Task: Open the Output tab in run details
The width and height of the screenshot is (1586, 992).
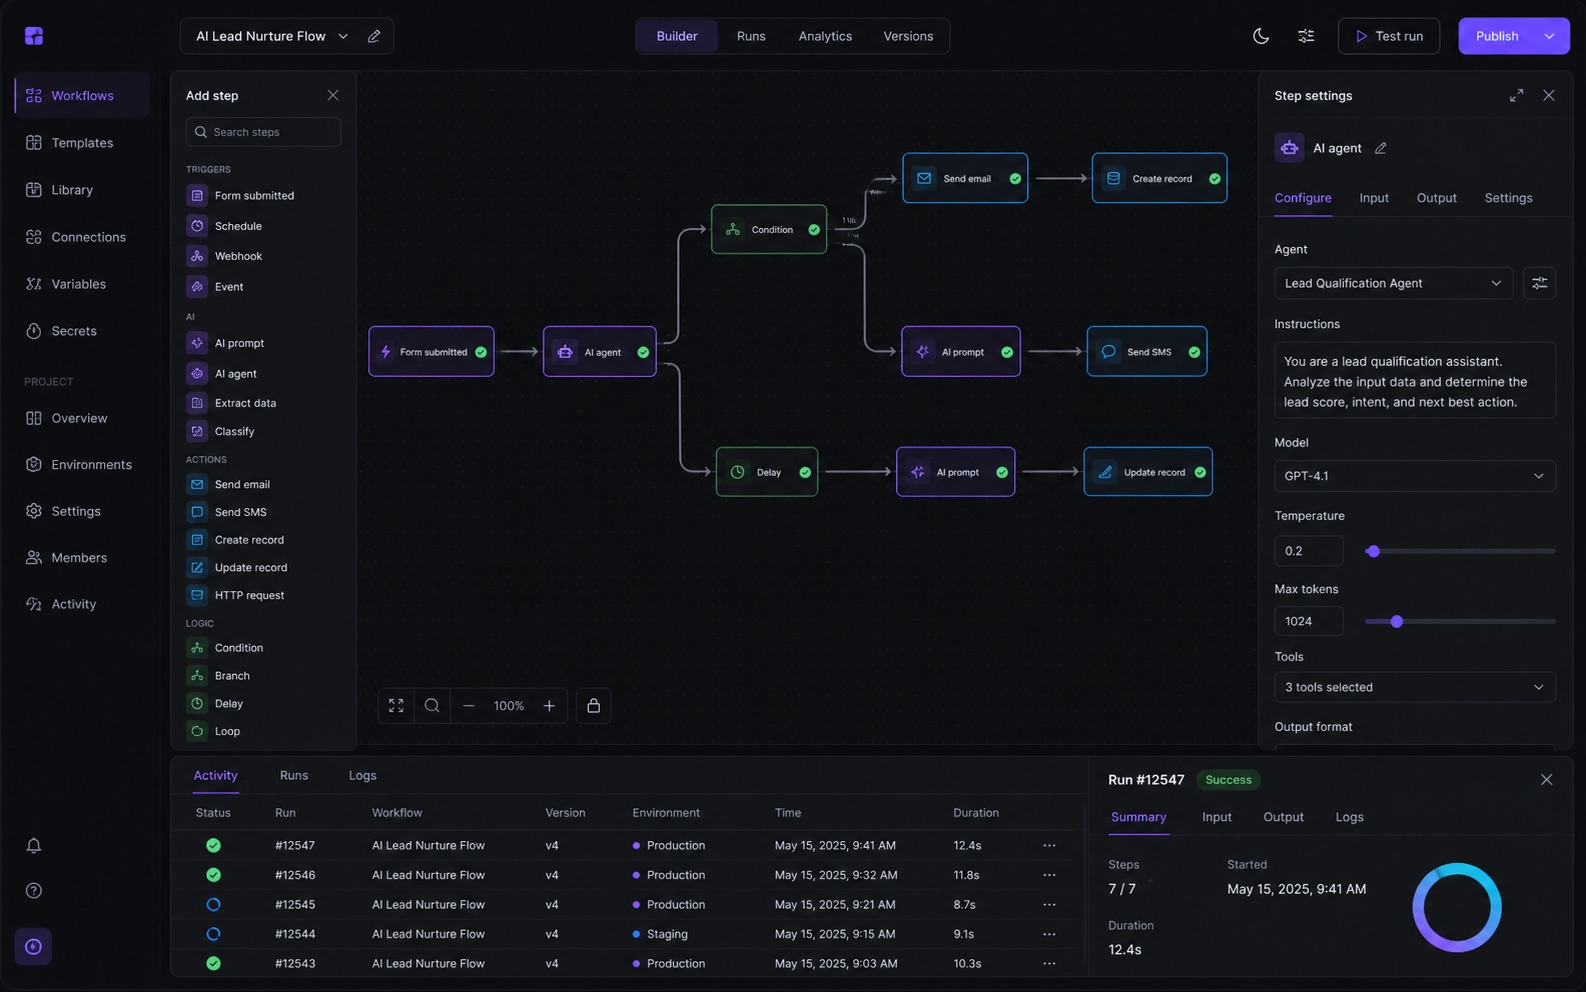Action: pos(1283,817)
